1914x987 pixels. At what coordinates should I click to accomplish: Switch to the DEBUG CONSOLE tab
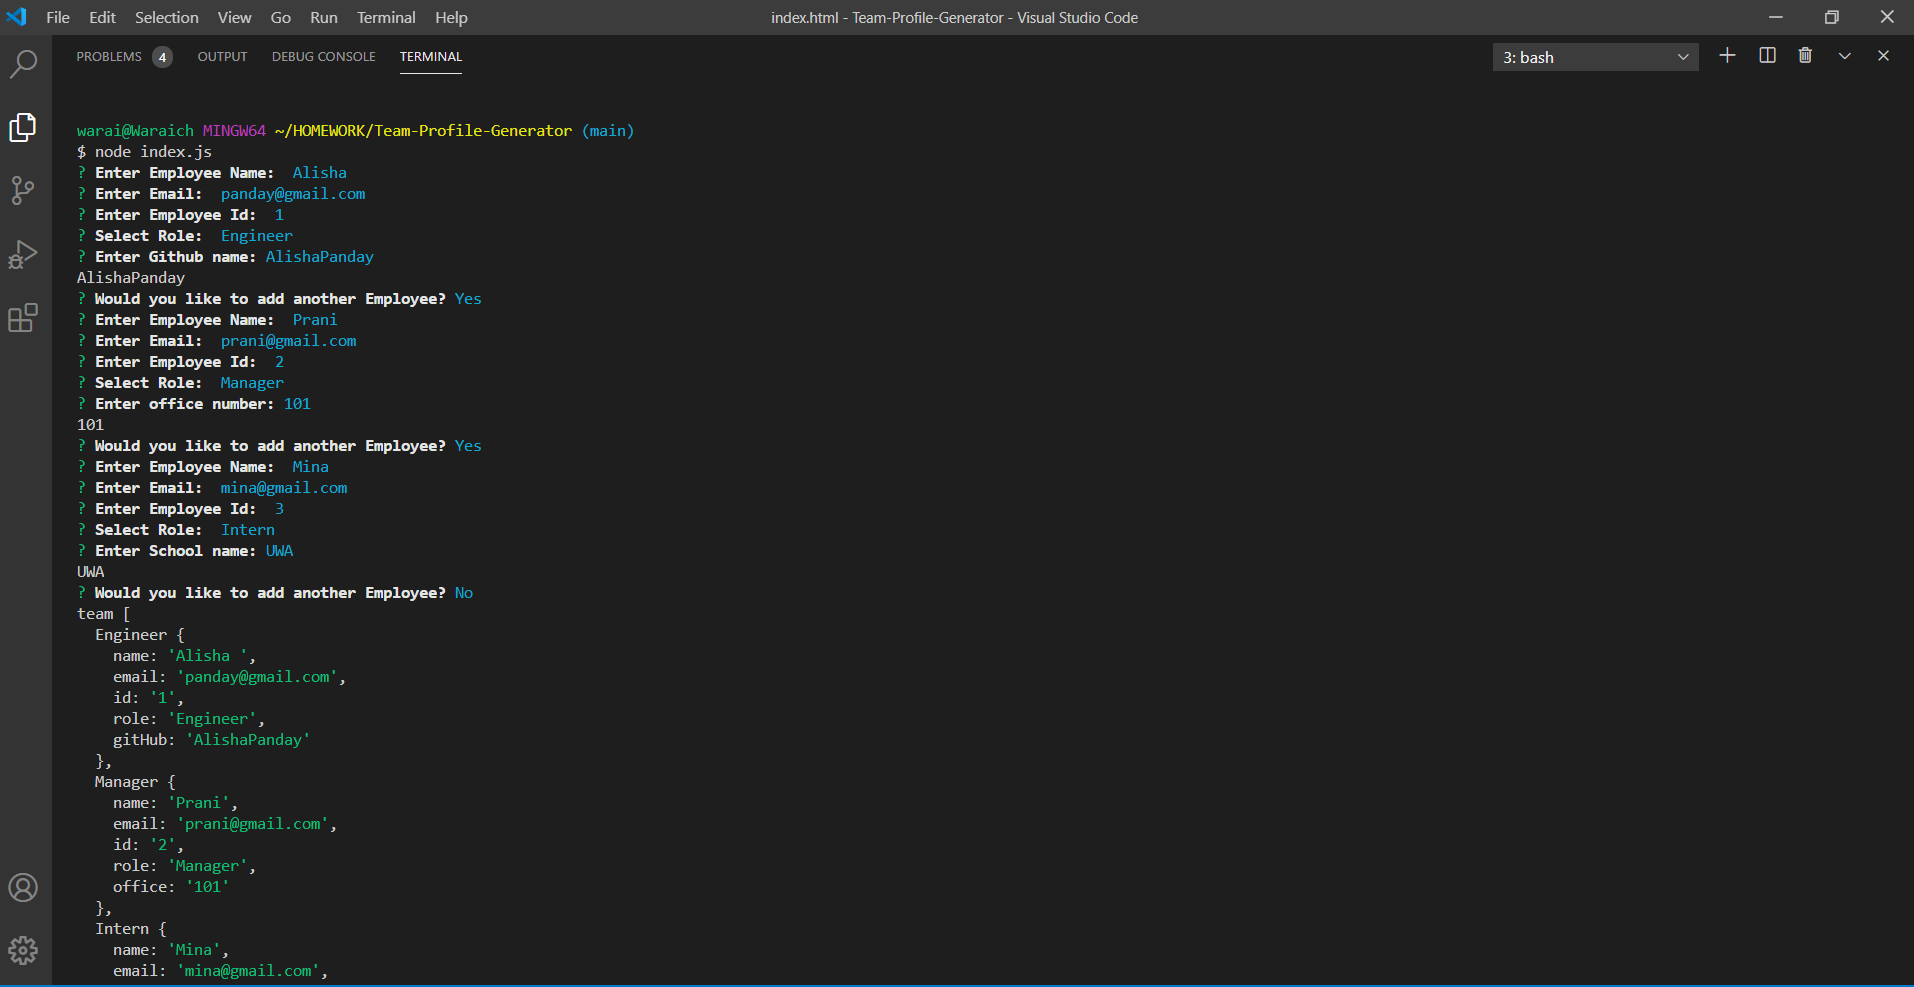[x=322, y=57]
